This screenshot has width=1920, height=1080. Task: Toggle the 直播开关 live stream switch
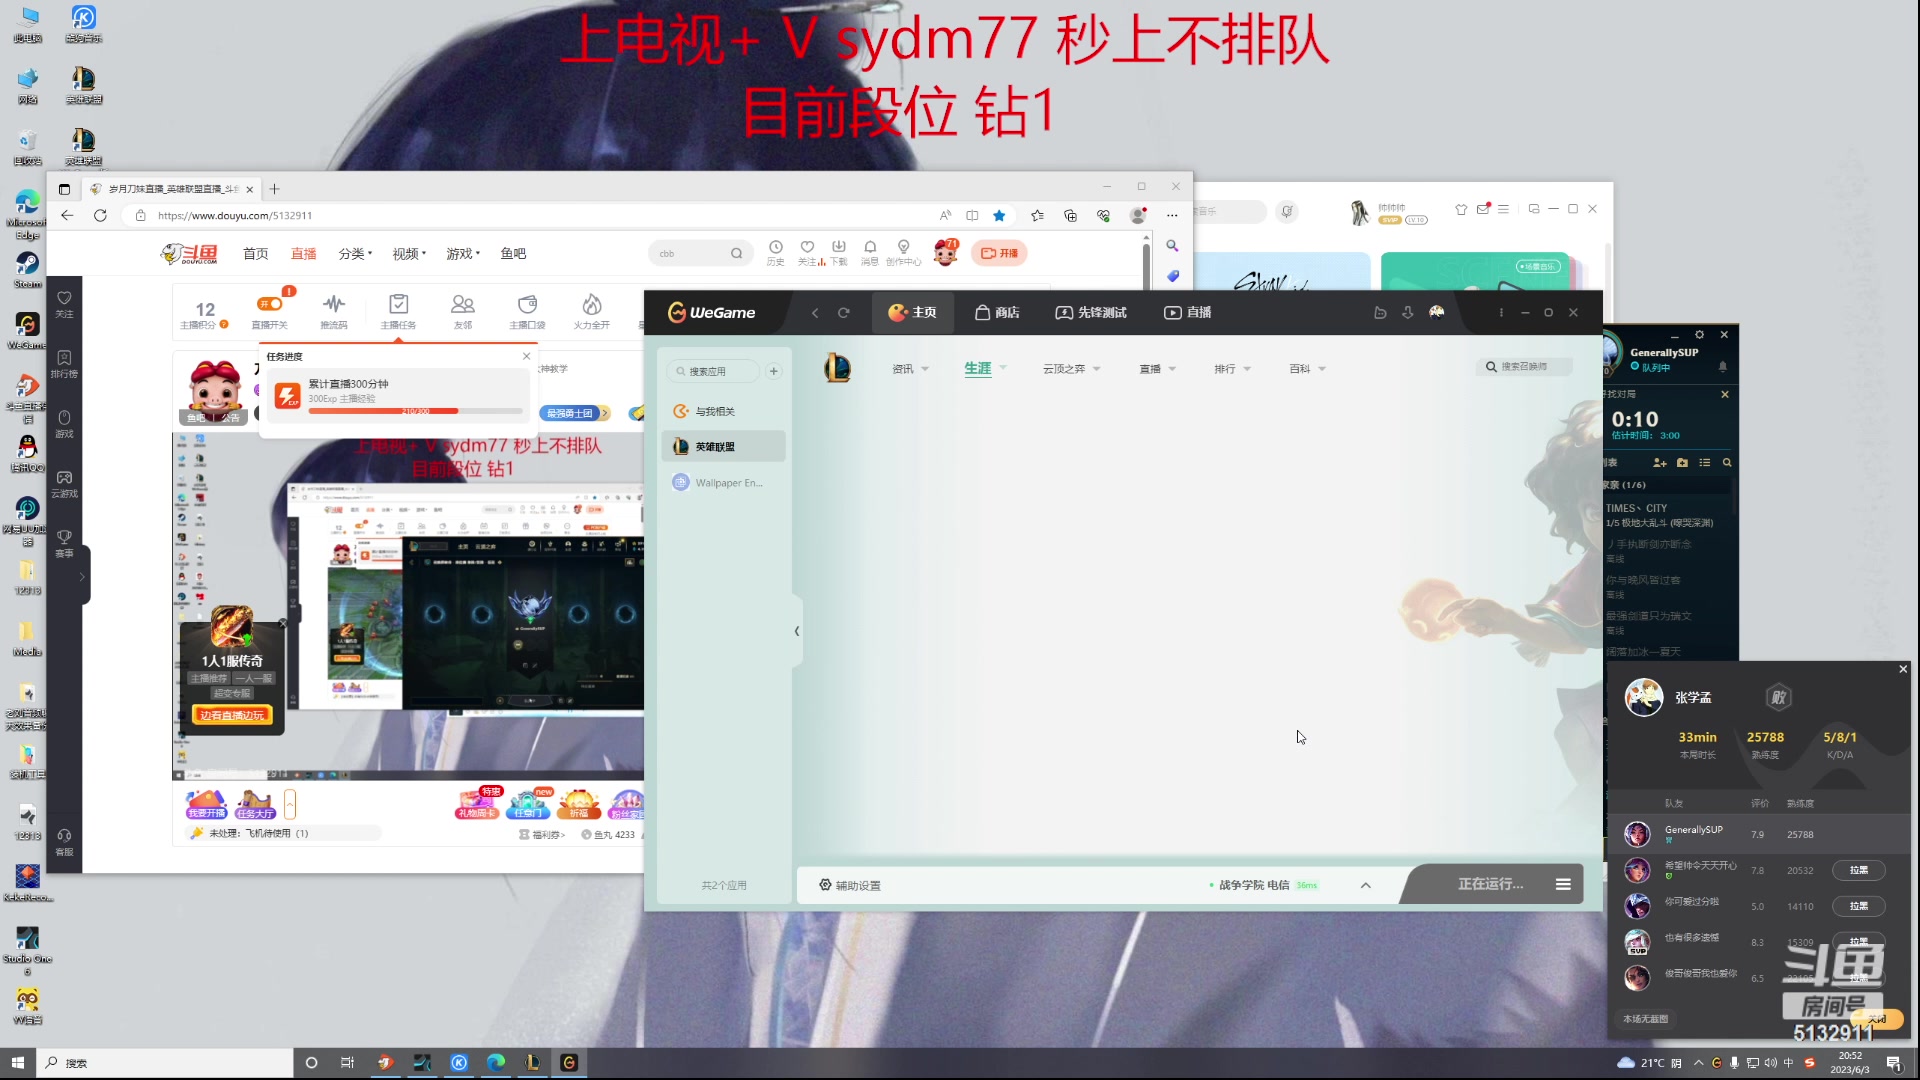269,304
